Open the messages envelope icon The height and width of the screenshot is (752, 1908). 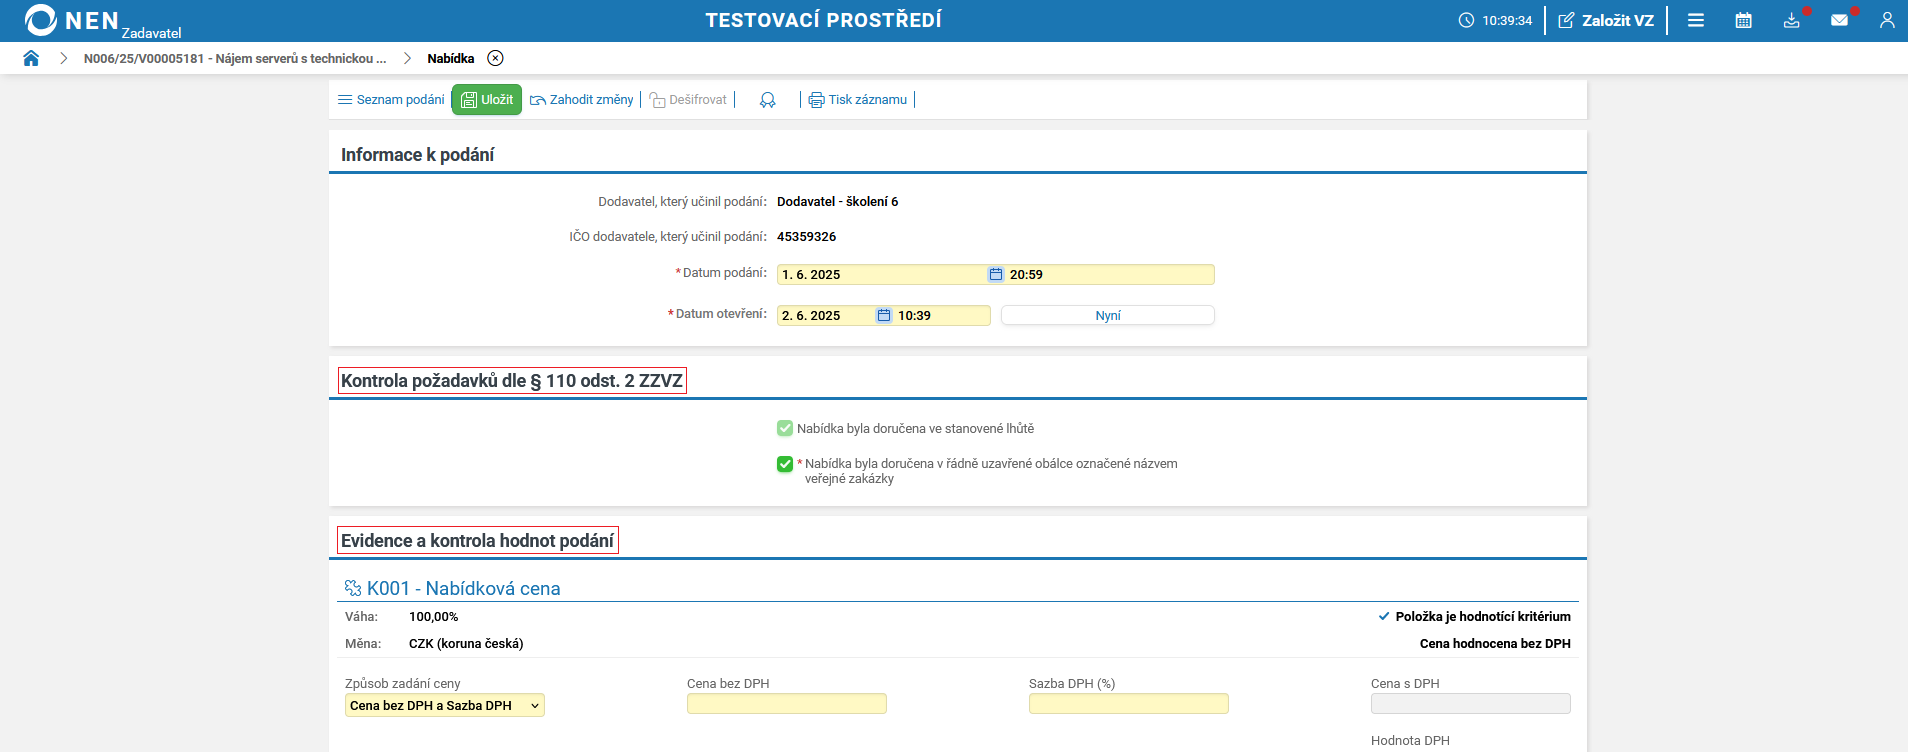click(1839, 20)
